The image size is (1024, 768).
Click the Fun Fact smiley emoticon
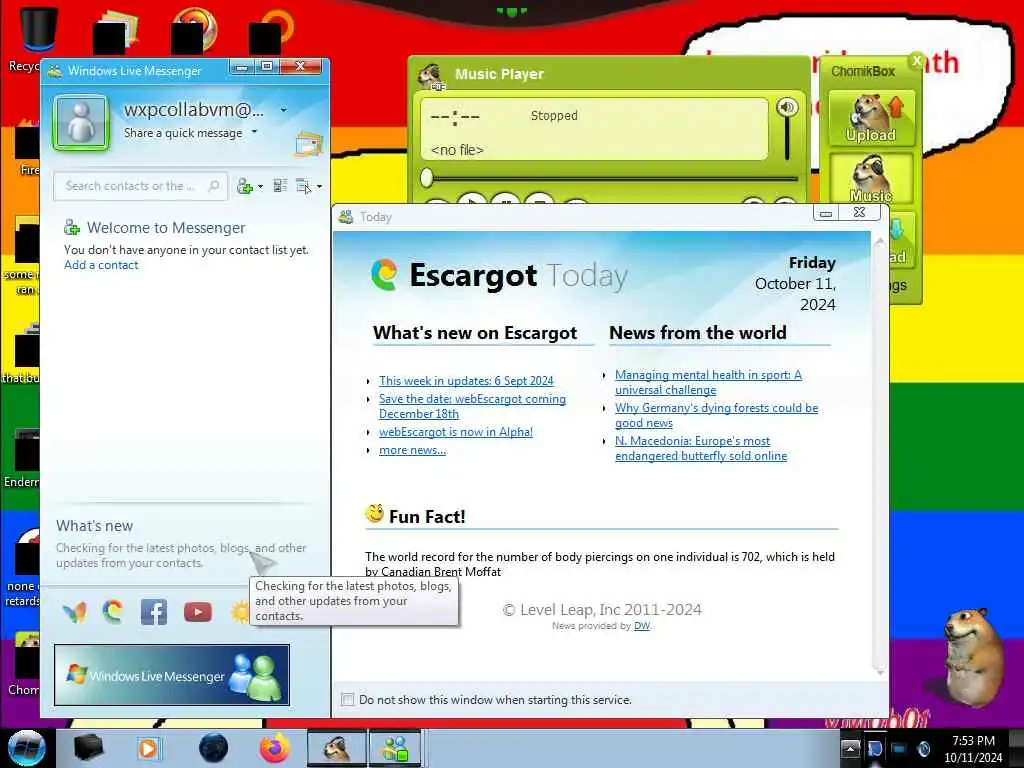coord(374,514)
